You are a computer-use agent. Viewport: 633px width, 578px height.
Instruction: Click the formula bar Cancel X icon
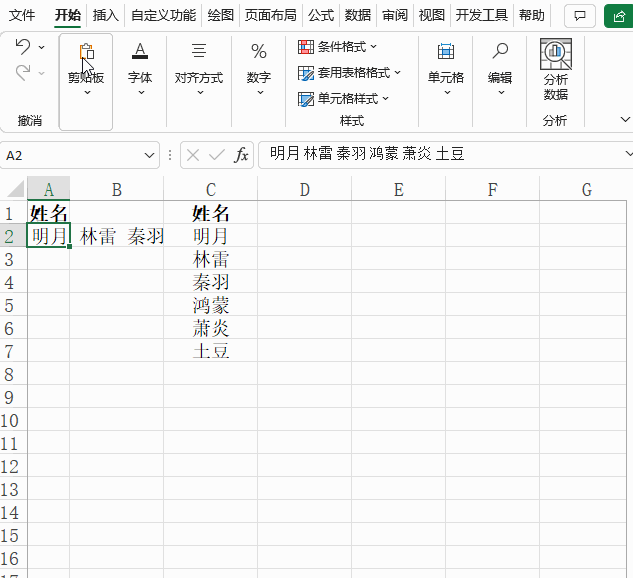coord(193,155)
